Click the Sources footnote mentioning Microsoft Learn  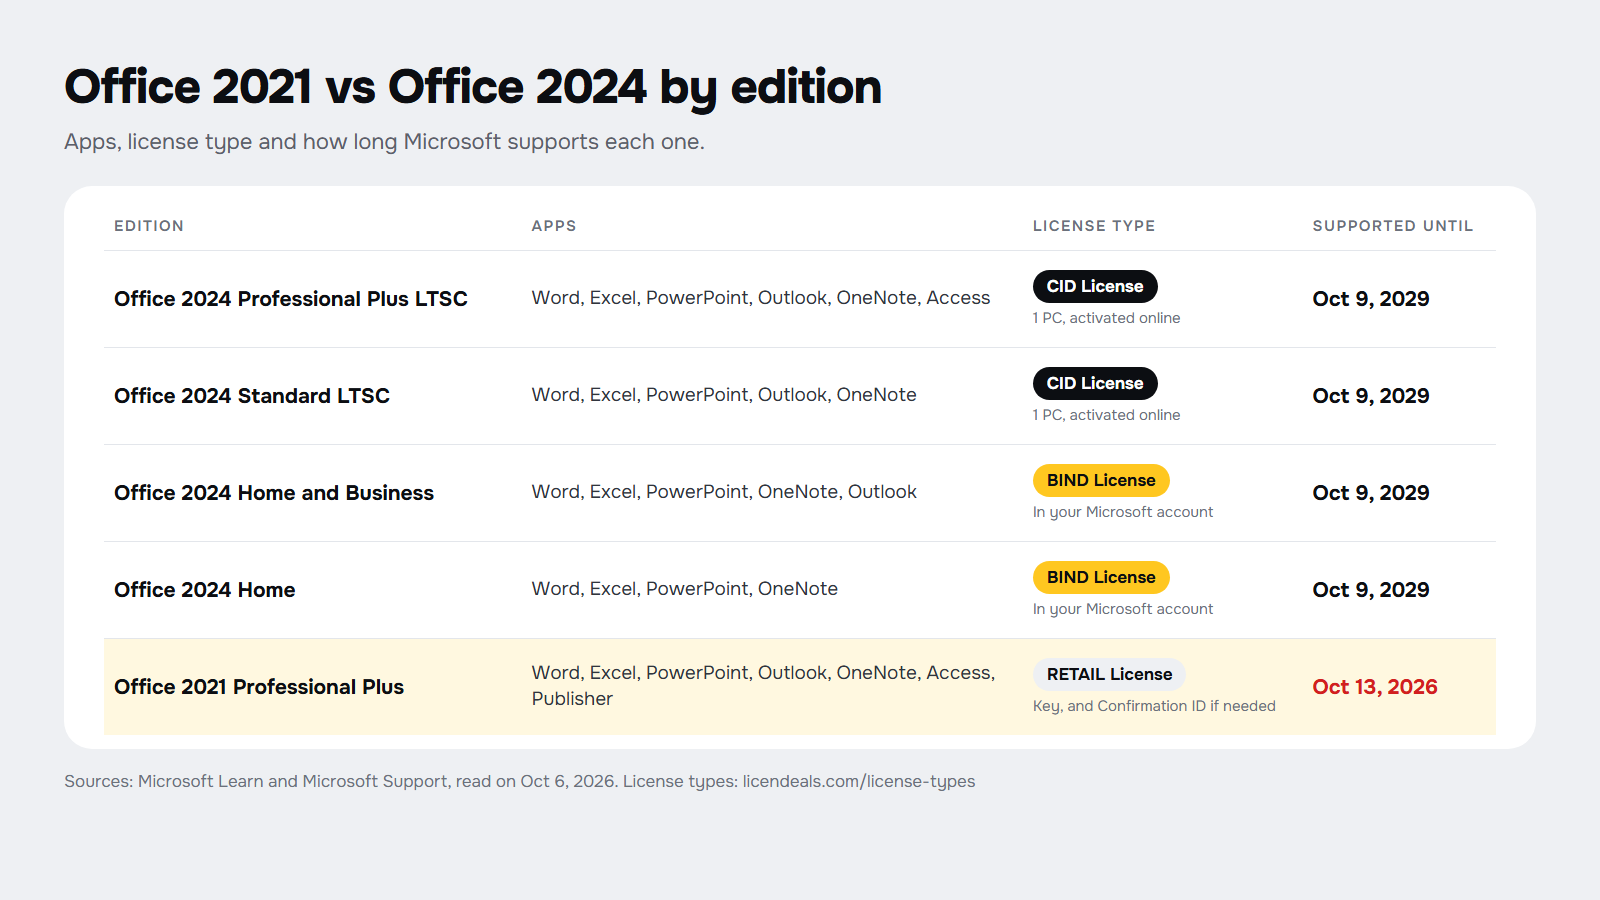click(520, 782)
